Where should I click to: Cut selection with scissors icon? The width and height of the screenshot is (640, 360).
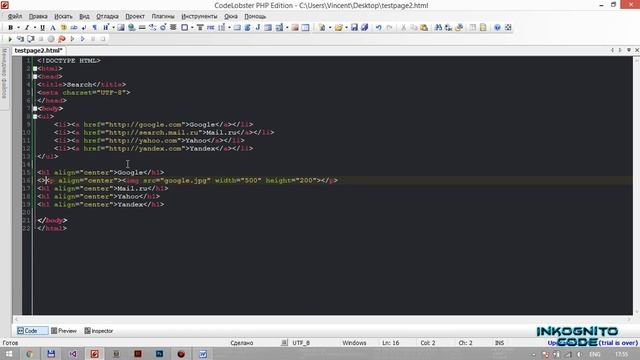[403, 27]
